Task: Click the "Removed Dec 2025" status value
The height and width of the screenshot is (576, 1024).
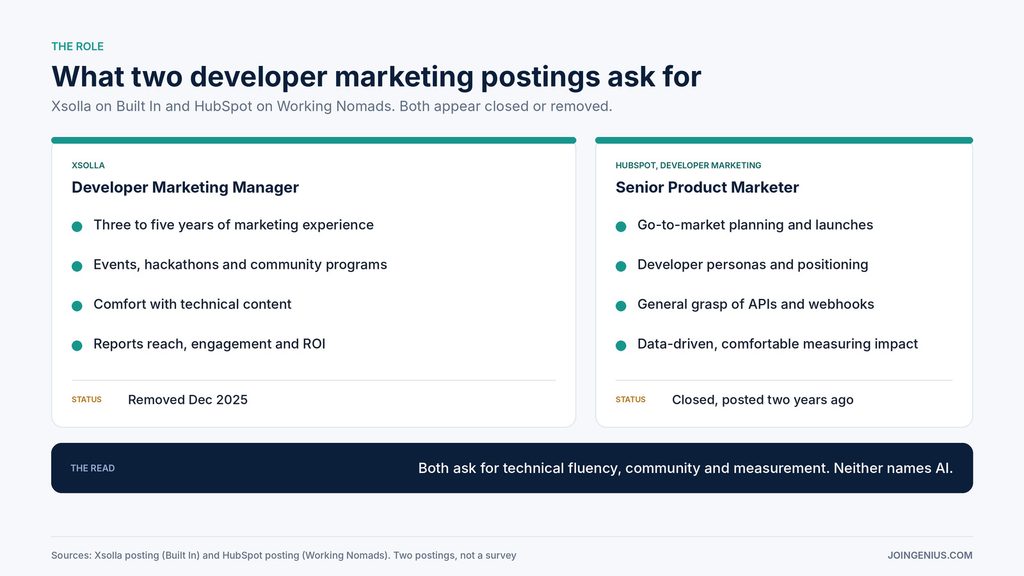Action: pyautogui.click(x=187, y=400)
